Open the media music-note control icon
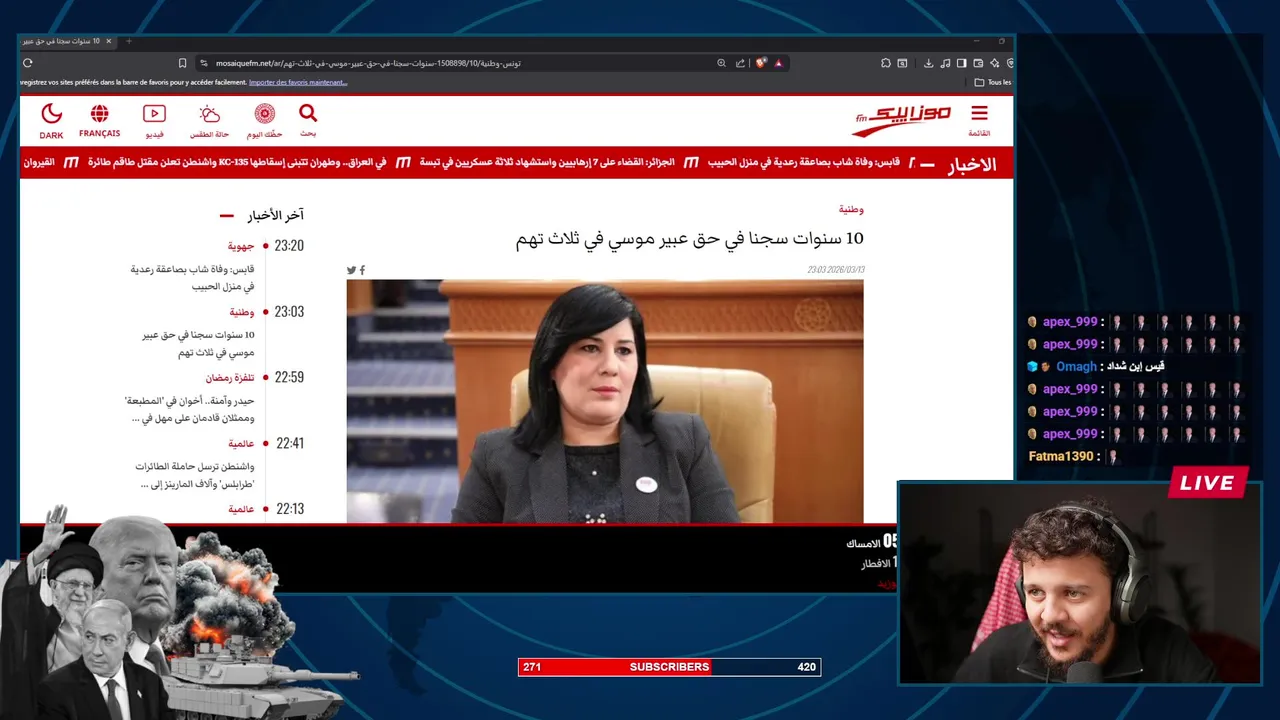 (945, 63)
